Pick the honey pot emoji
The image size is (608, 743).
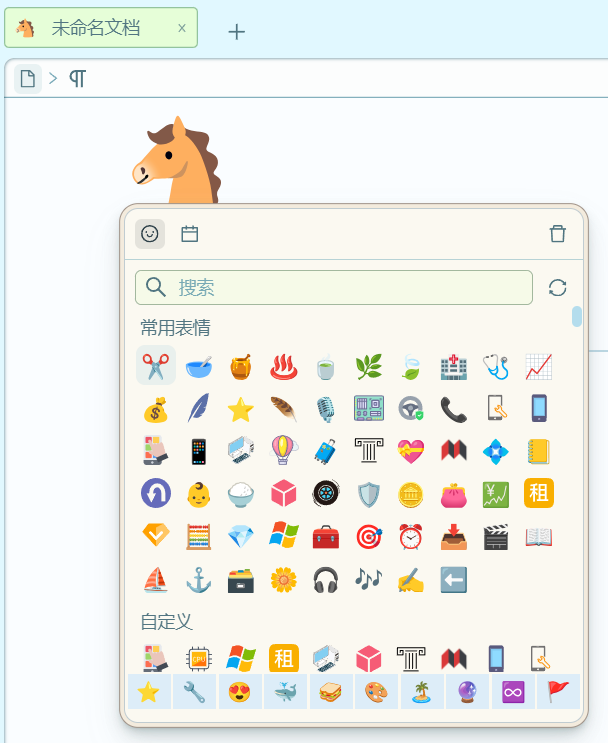point(241,366)
